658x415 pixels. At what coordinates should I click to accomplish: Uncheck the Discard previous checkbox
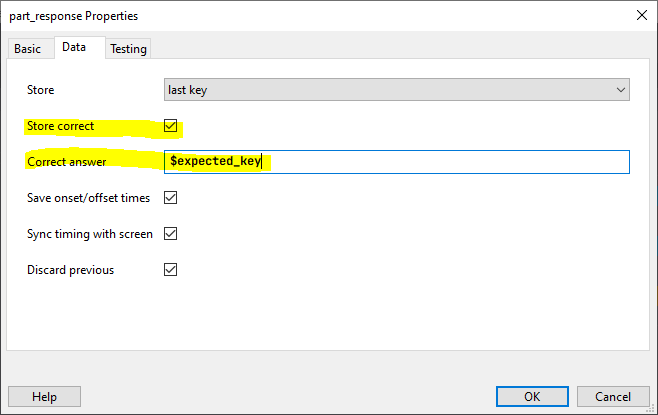point(170,270)
